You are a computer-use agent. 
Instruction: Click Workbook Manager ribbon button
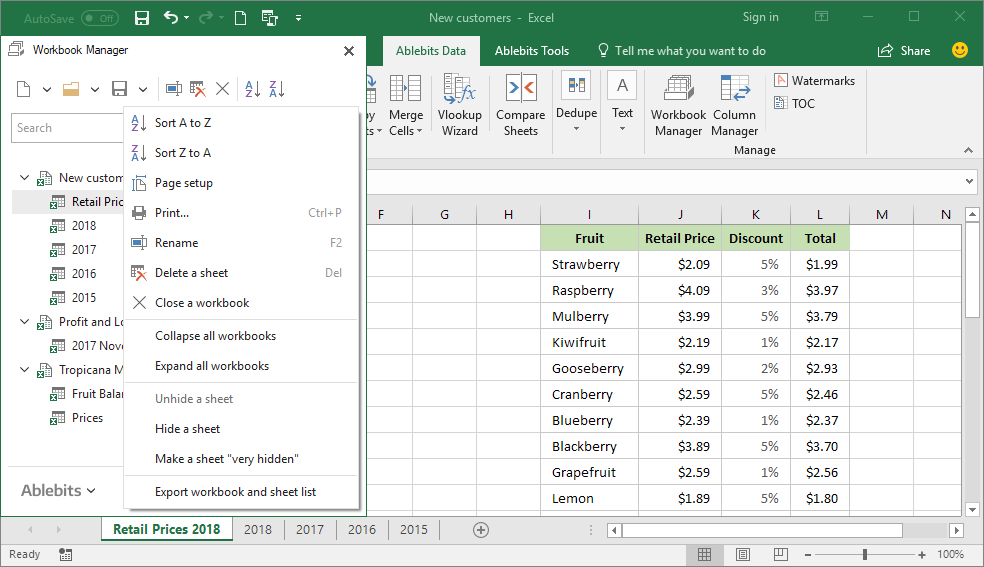678,105
